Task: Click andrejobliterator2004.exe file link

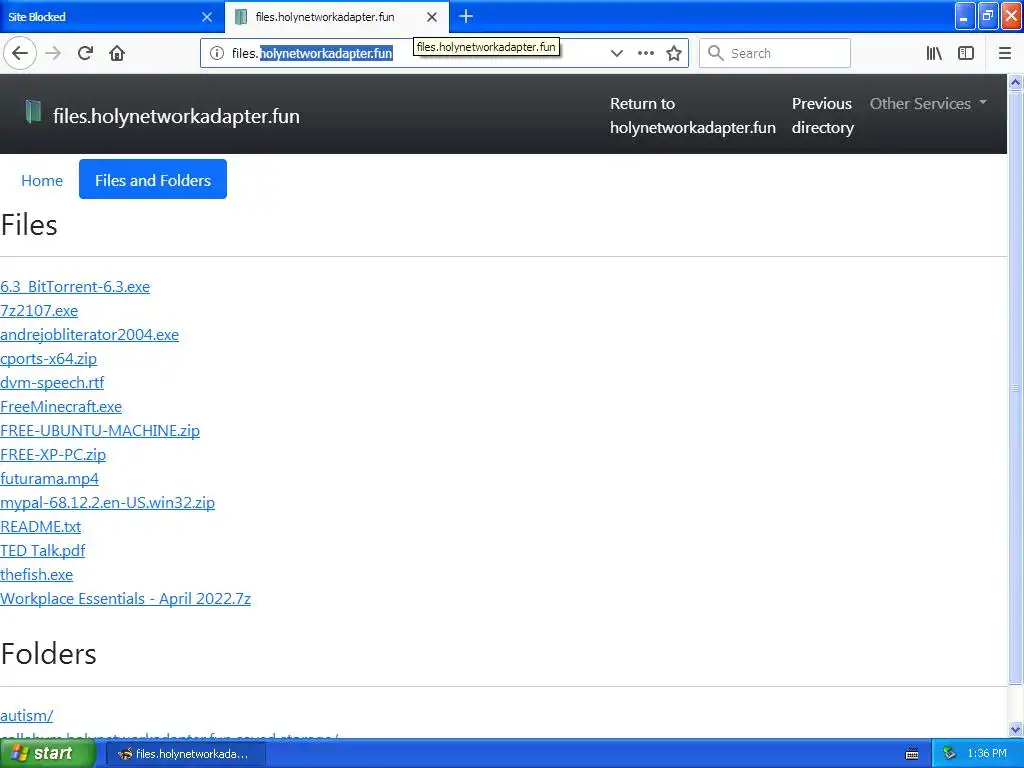Action: [89, 334]
